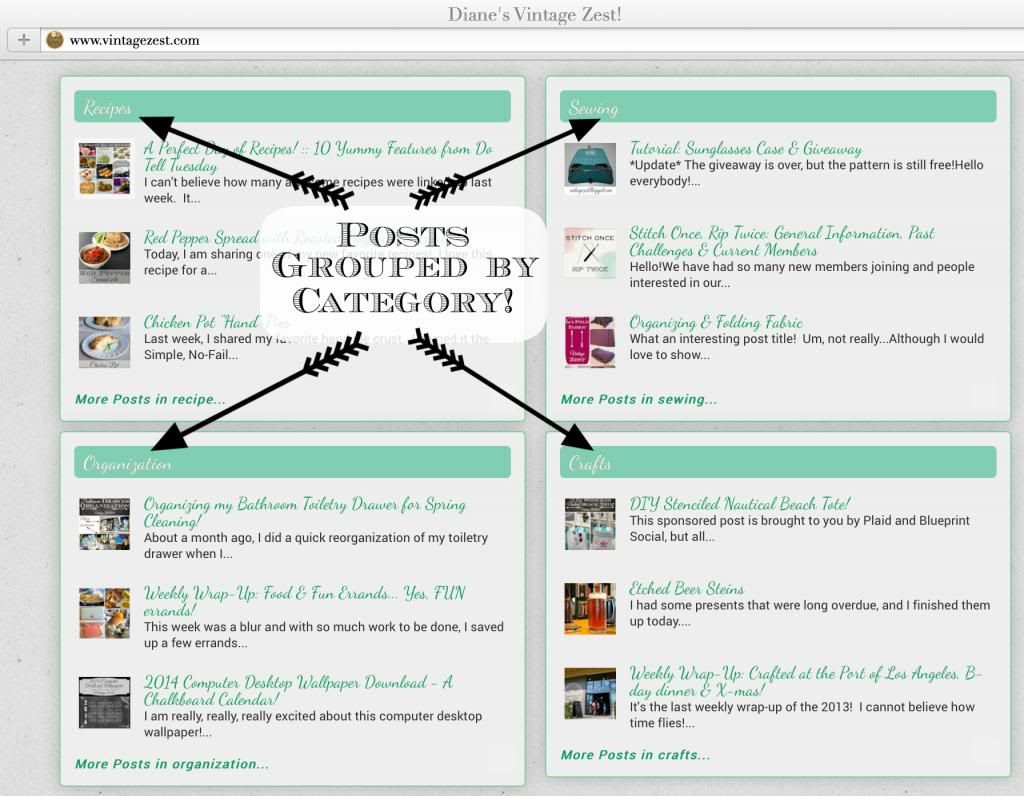Click the Red Pepper Spread thumbnail
Image resolution: width=1024 pixels, height=796 pixels.
105,257
